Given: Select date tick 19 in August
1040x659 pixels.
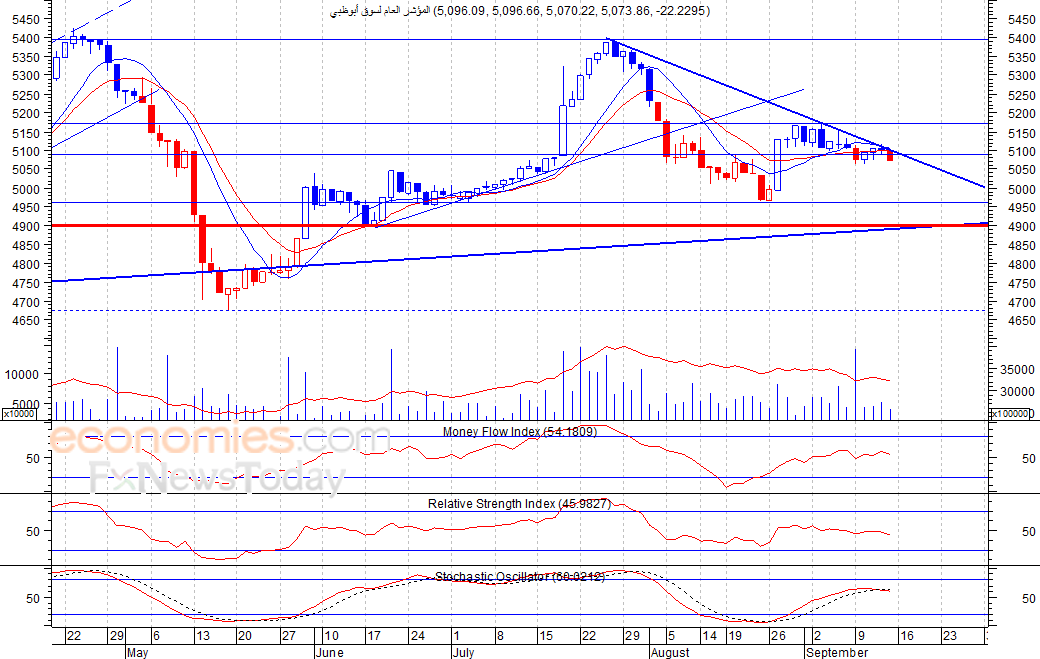Looking at the screenshot, I should click(735, 636).
